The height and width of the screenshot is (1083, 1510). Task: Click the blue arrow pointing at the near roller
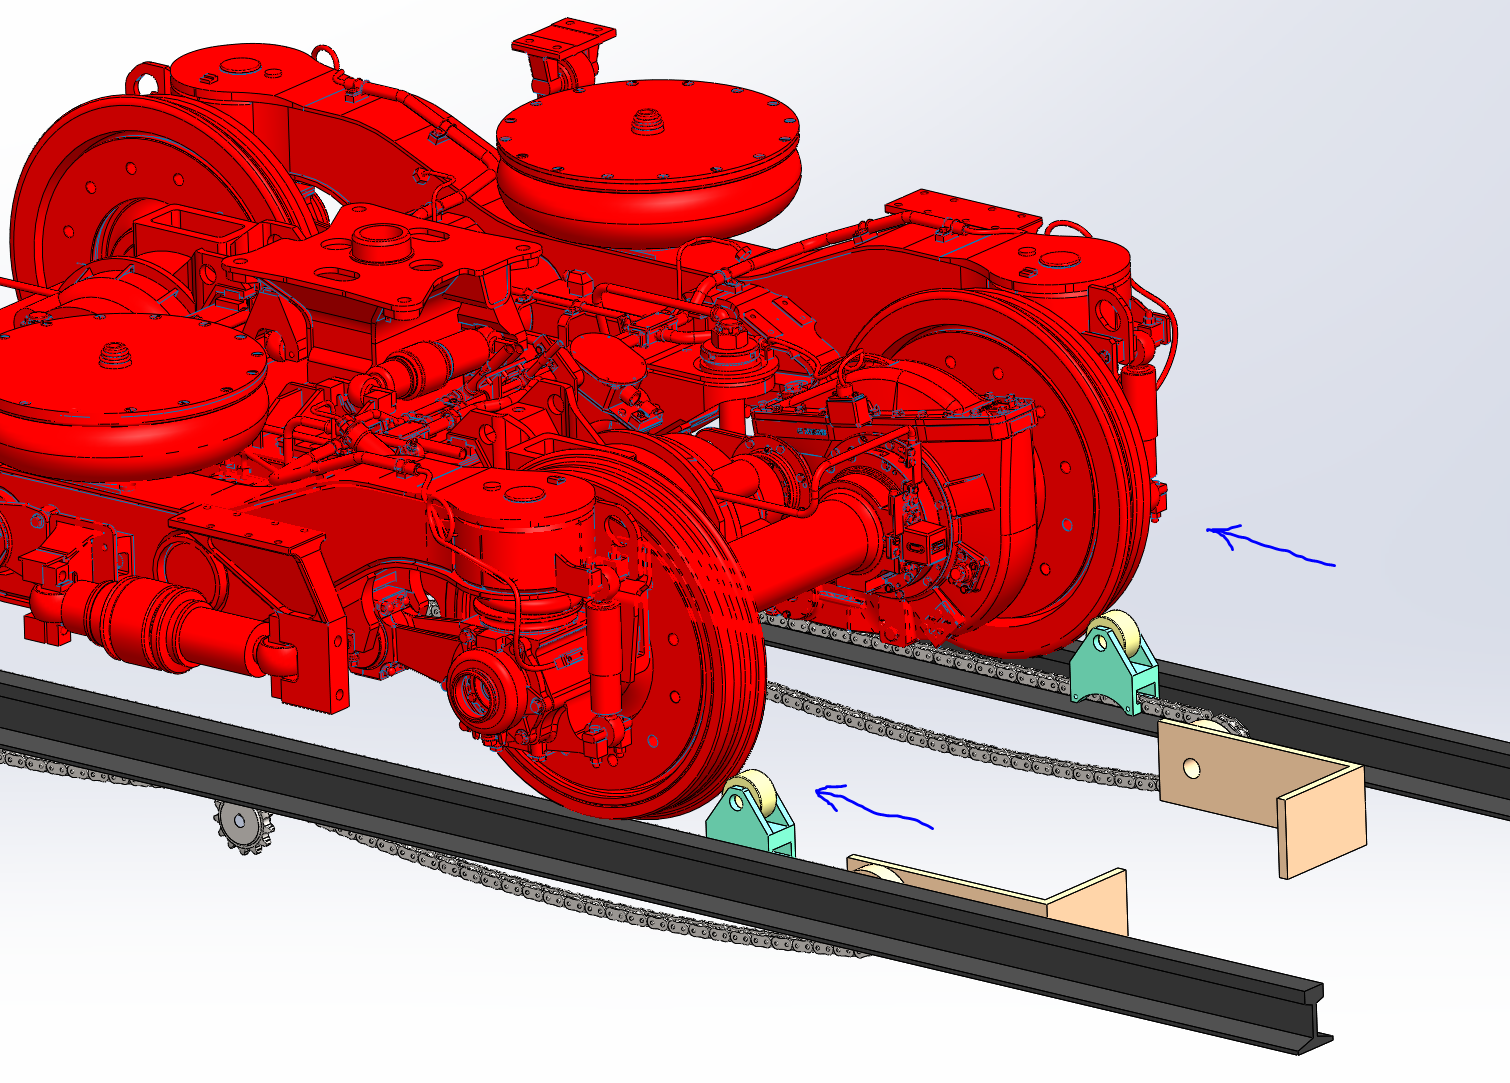875,806
